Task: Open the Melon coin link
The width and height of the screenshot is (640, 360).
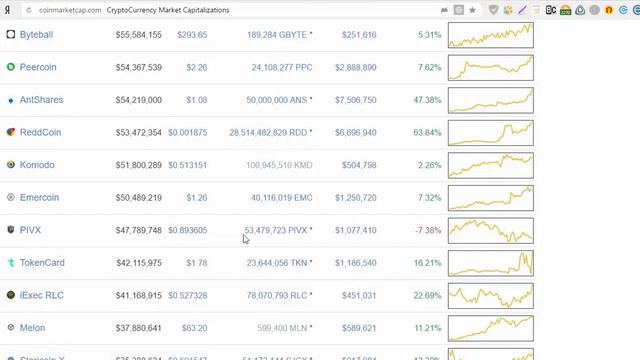Action: click(32, 328)
